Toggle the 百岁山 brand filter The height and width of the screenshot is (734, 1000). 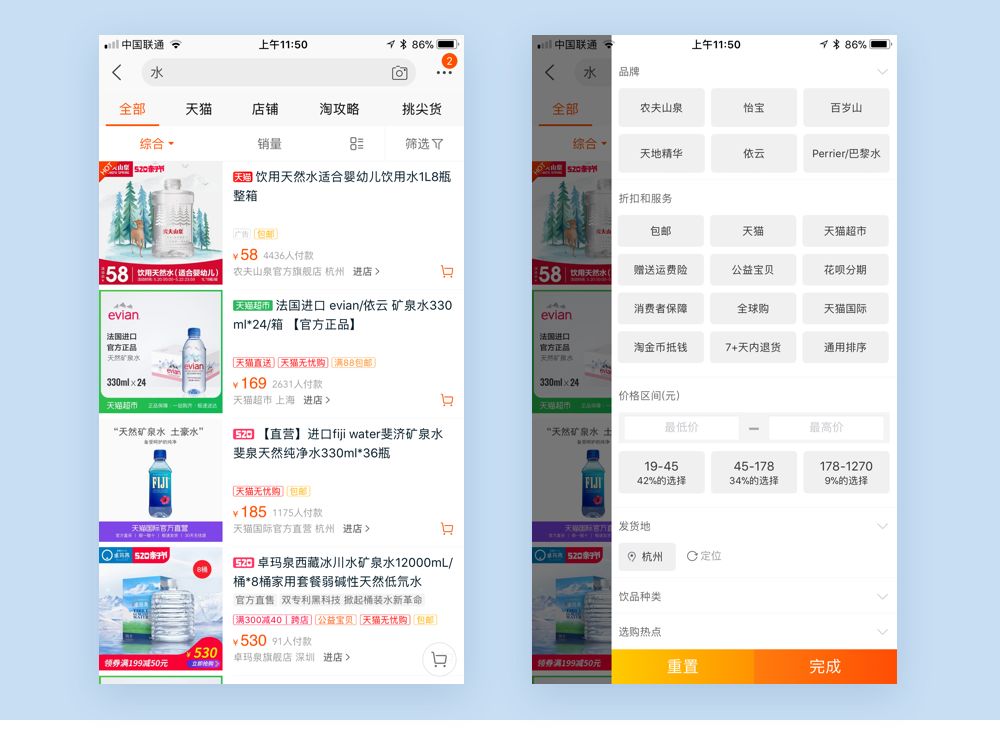[x=846, y=108]
